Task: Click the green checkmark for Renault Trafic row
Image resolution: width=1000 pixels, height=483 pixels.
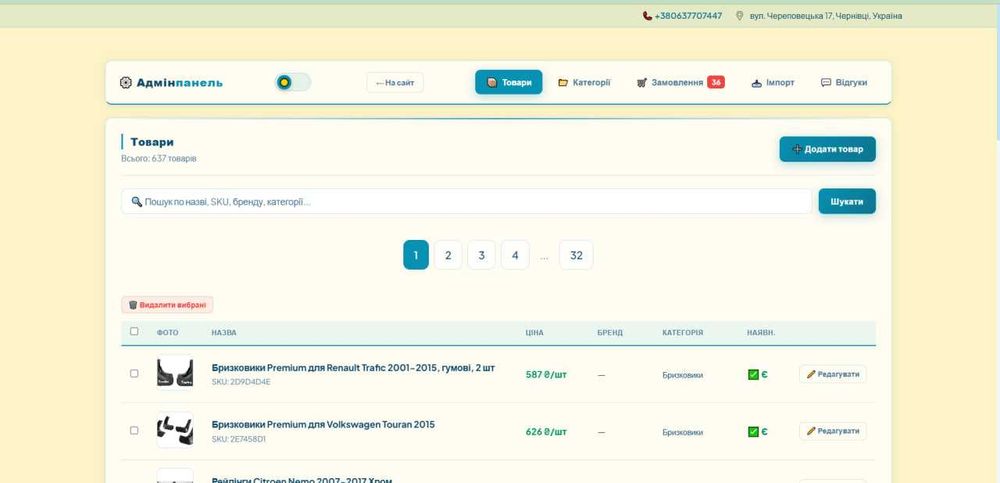Action: pyautogui.click(x=753, y=375)
